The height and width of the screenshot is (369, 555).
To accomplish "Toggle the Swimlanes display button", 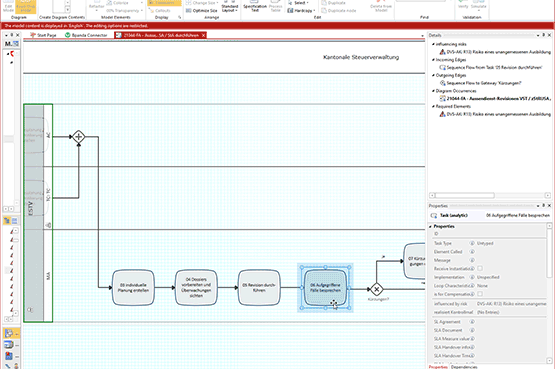I will click(x=164, y=3).
